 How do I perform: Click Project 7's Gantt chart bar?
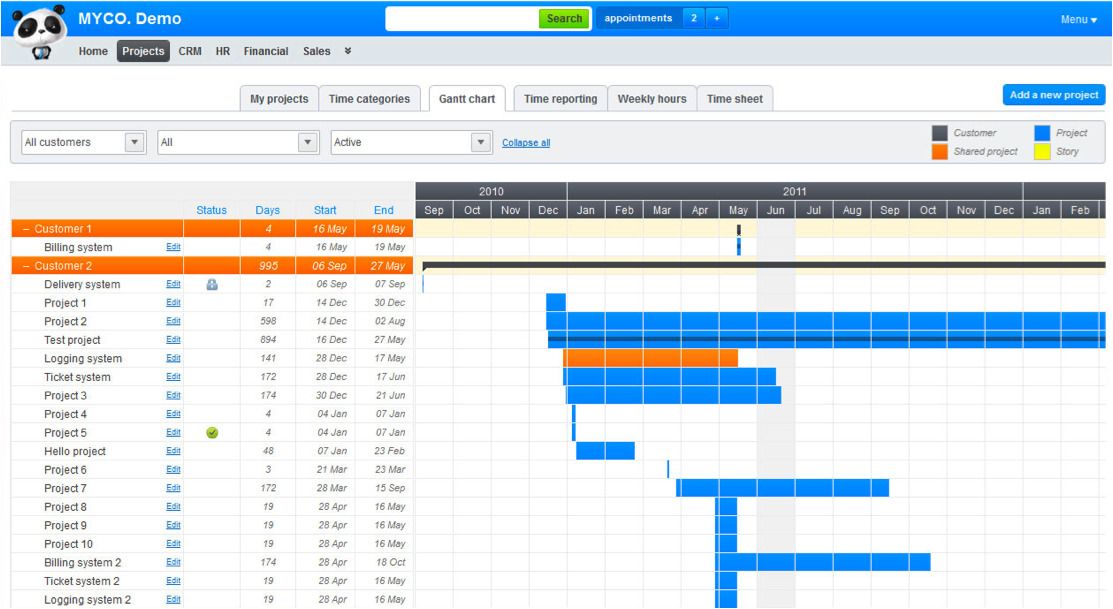point(780,487)
